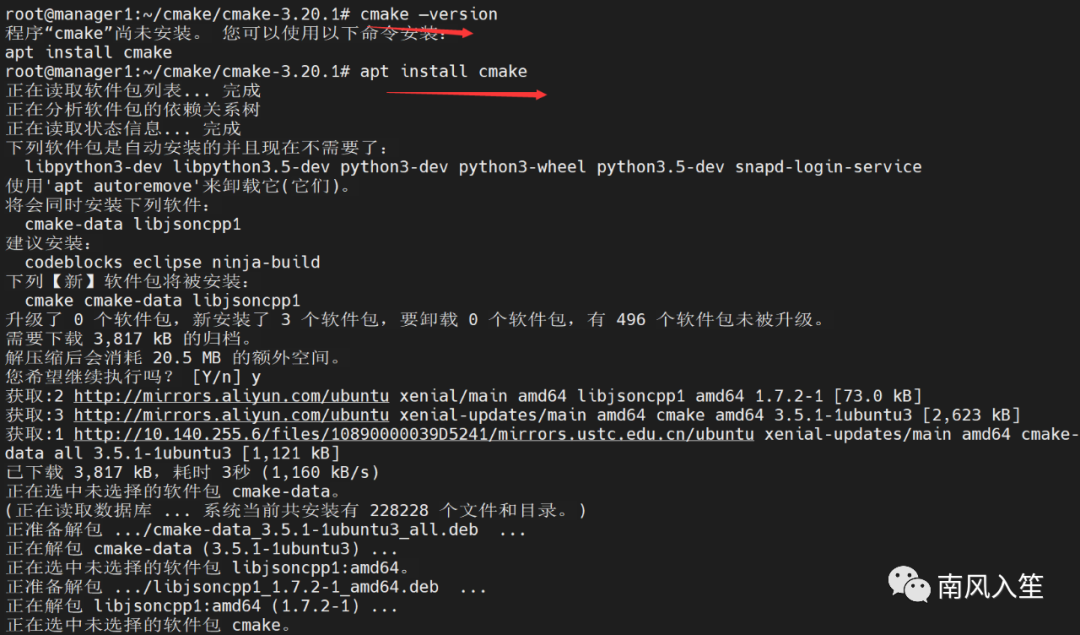Click the 228228 files count text
The image size is (1080, 635).
click(x=399, y=511)
